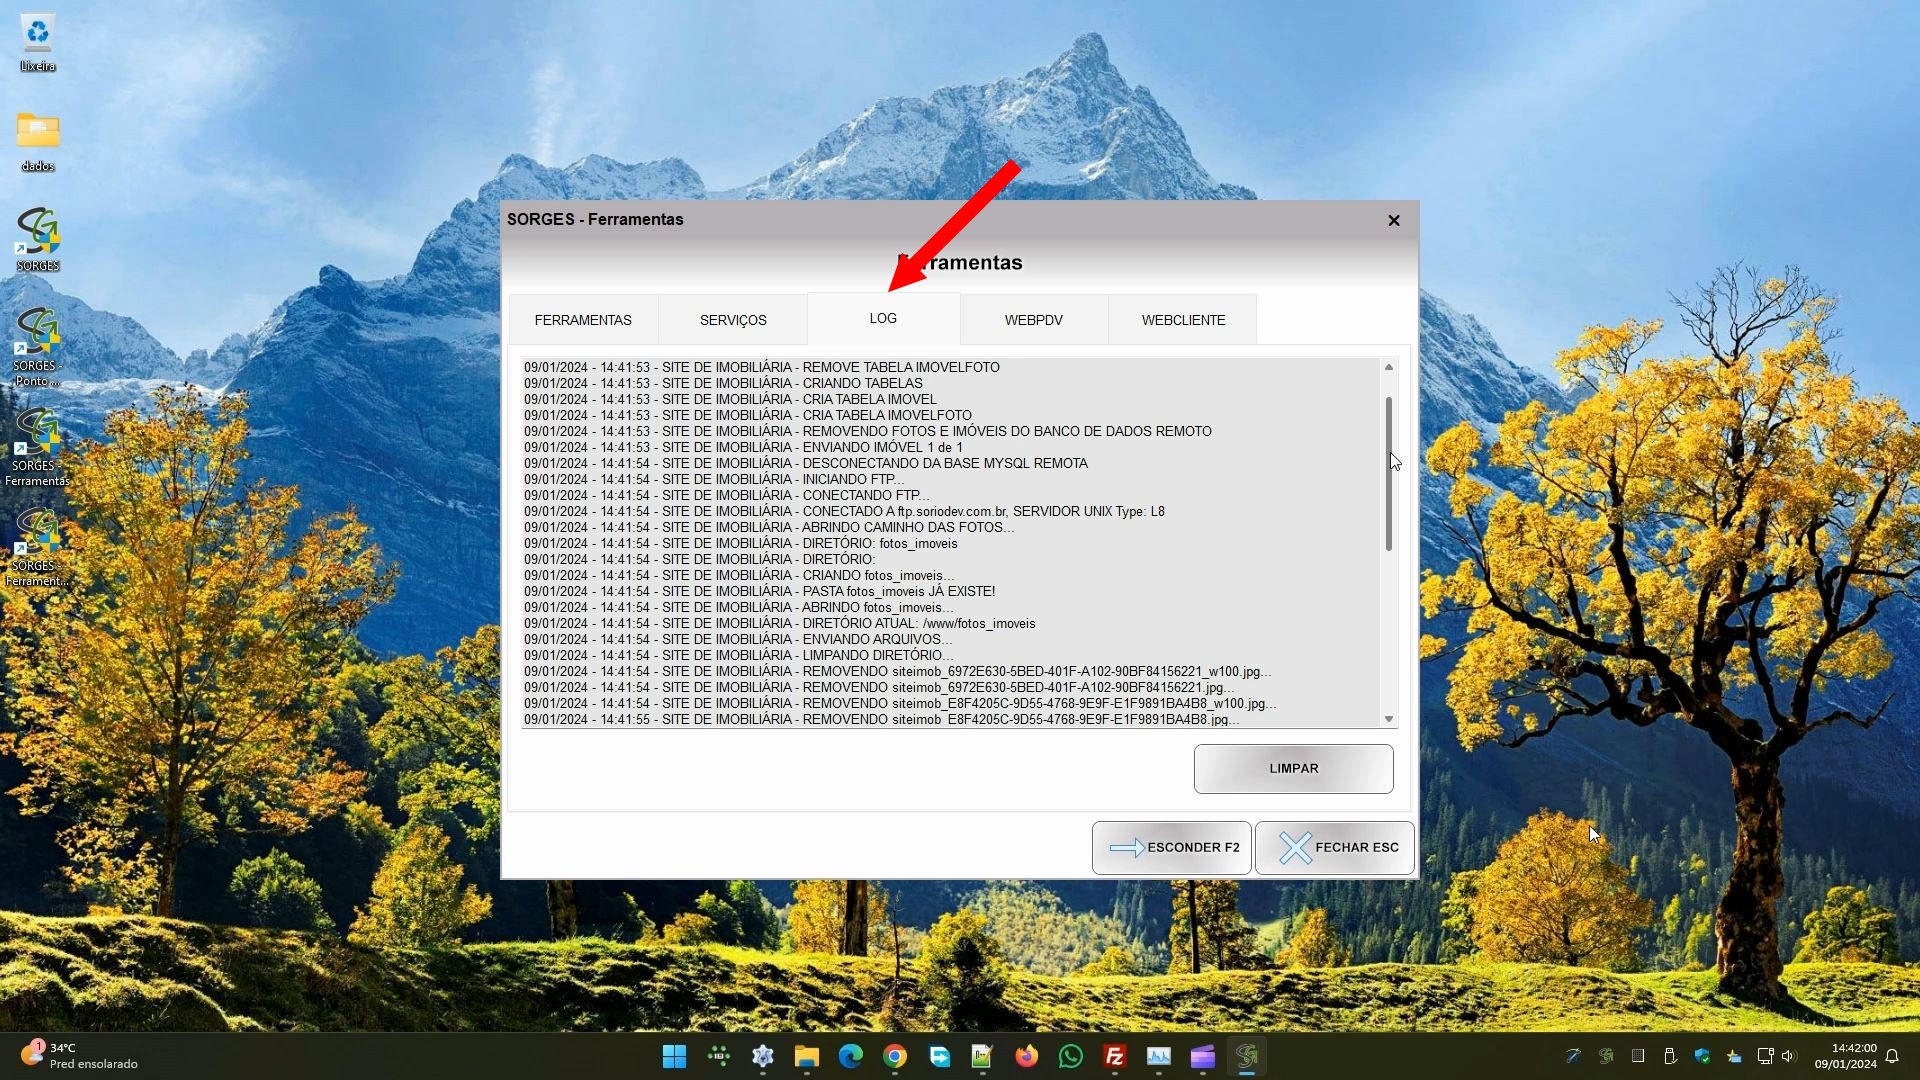This screenshot has height=1080, width=1920.
Task: Open the SORGES desktop shortcut
Action: (x=37, y=238)
